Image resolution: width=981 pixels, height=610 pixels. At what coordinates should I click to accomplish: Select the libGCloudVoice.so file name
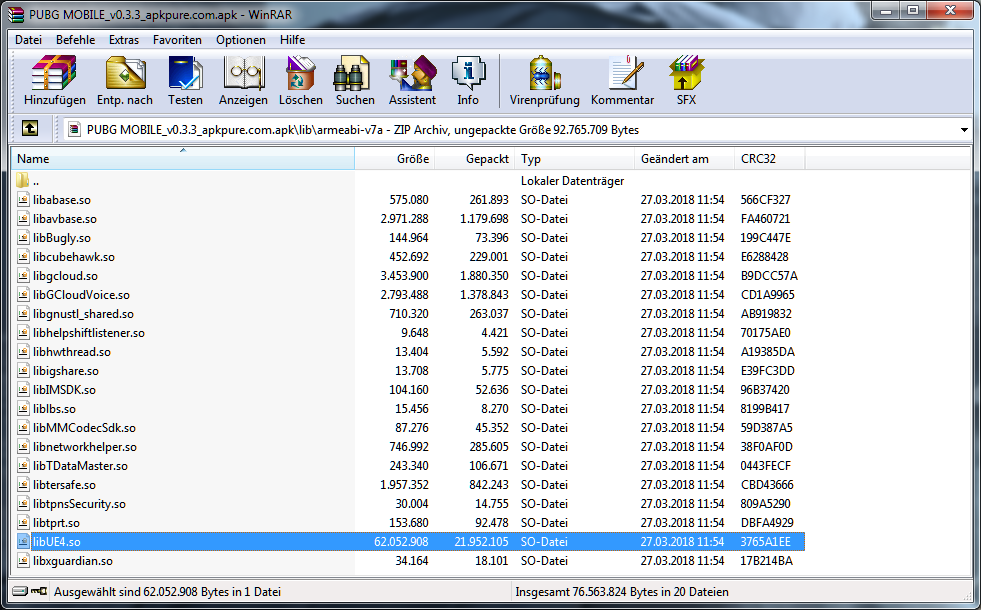pos(81,295)
